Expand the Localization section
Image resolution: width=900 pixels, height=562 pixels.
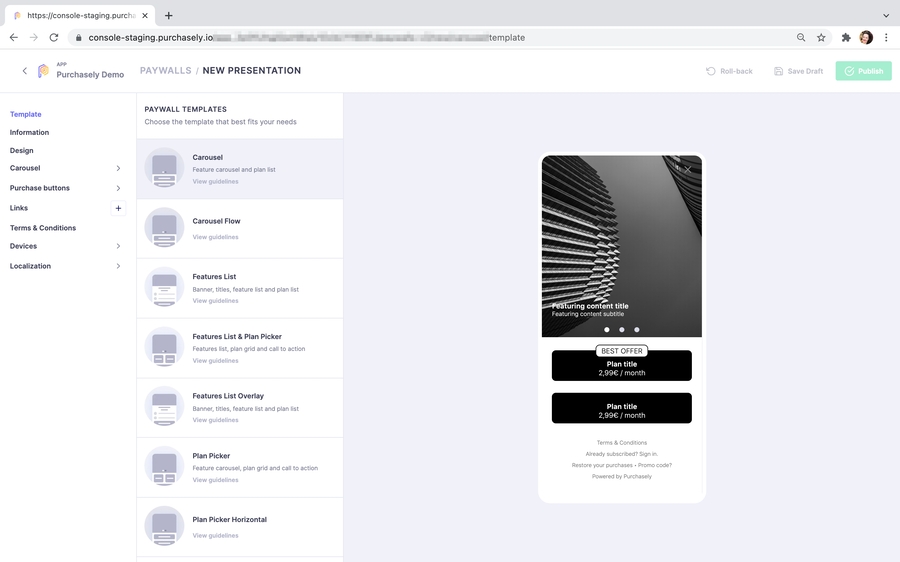pos(118,266)
